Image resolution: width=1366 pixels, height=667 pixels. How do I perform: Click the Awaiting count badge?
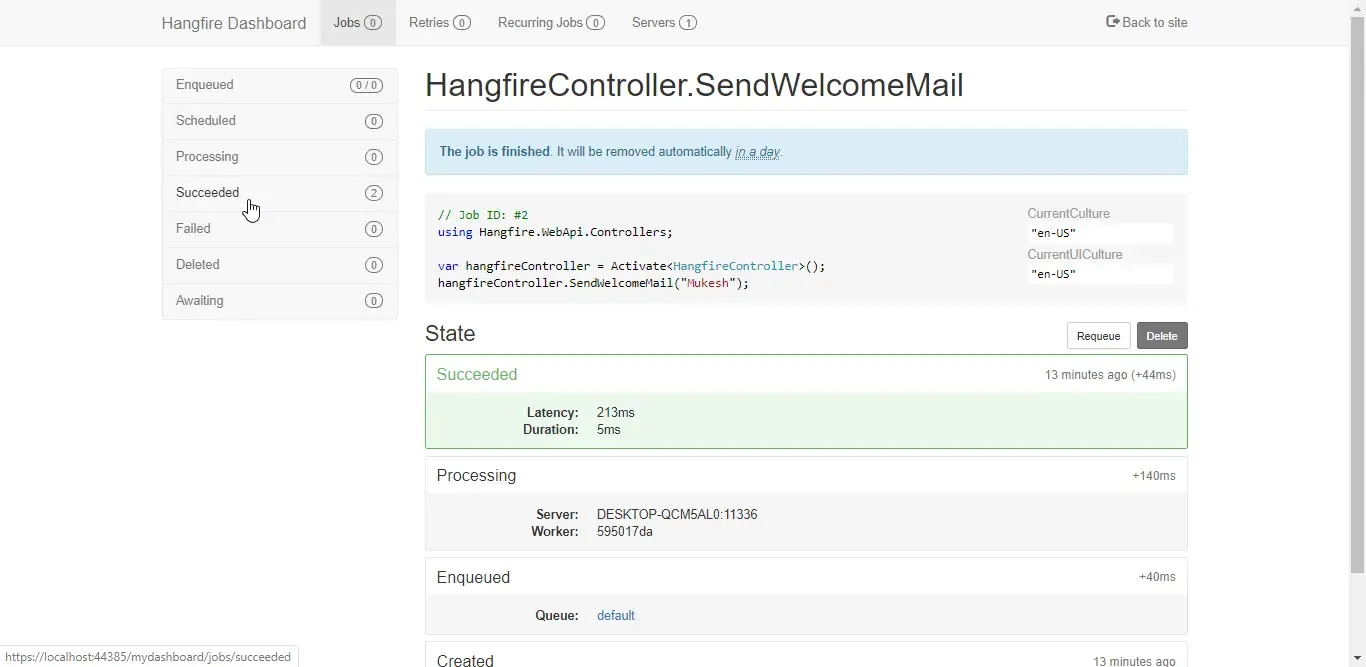tap(374, 301)
